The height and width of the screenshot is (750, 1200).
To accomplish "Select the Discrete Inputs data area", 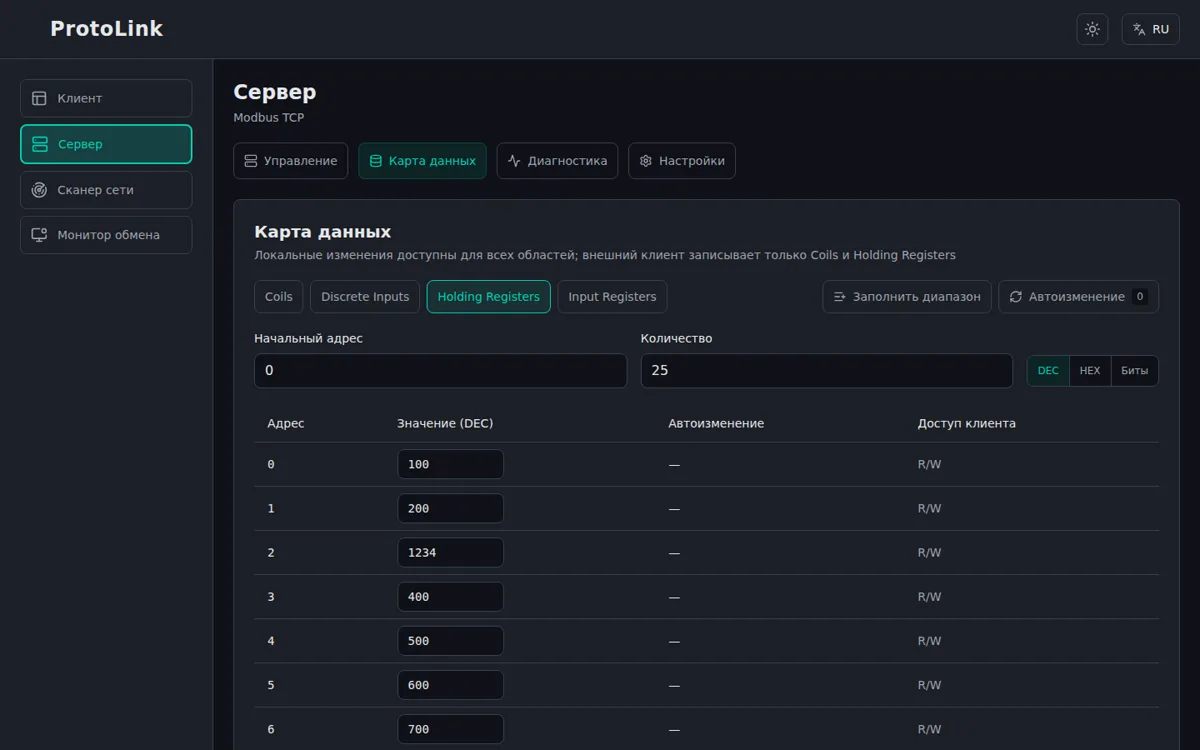I will 365,297.
